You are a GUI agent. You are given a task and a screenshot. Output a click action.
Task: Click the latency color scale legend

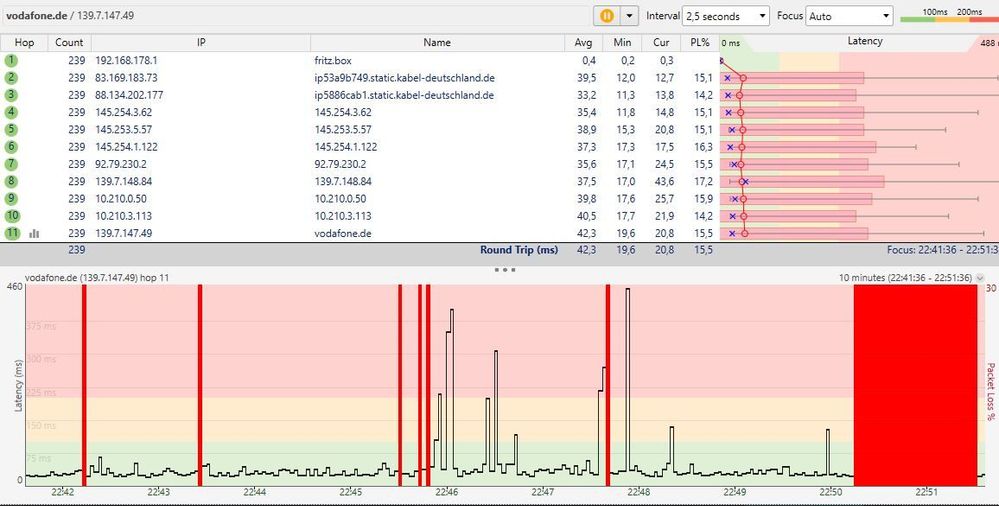949,16
